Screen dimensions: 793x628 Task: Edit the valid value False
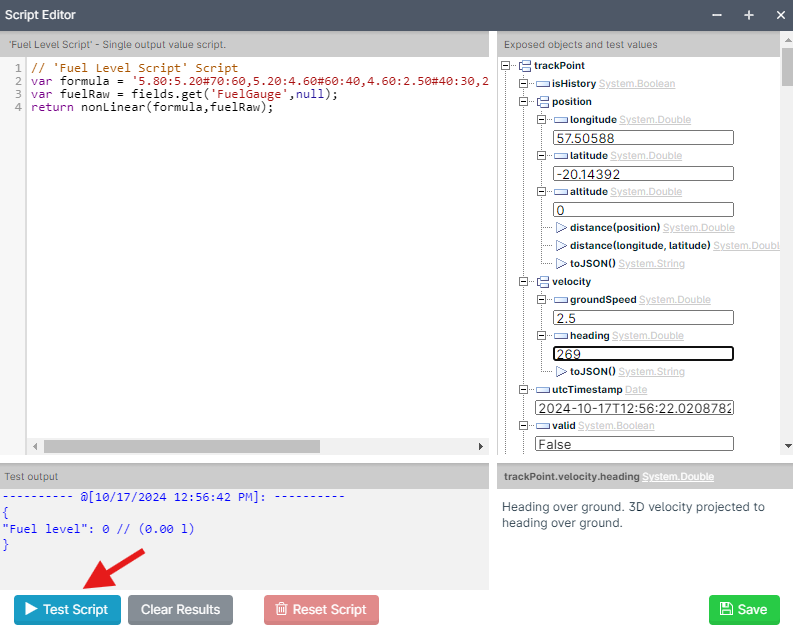point(634,444)
